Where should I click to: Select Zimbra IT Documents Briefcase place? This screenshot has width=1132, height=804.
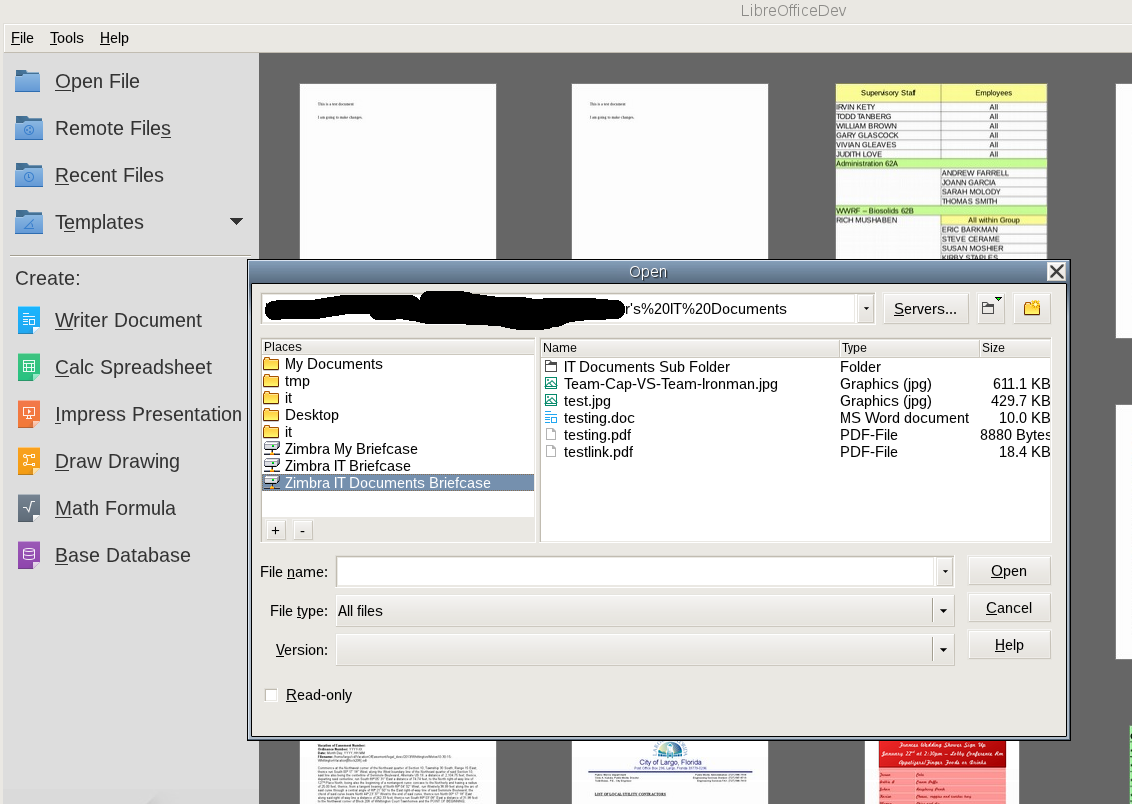398,483
